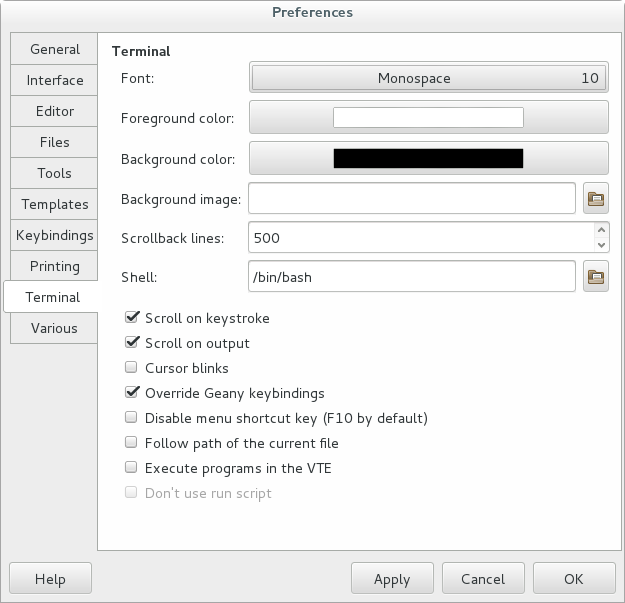
Task: Browse for a background image file
Action: click(596, 199)
